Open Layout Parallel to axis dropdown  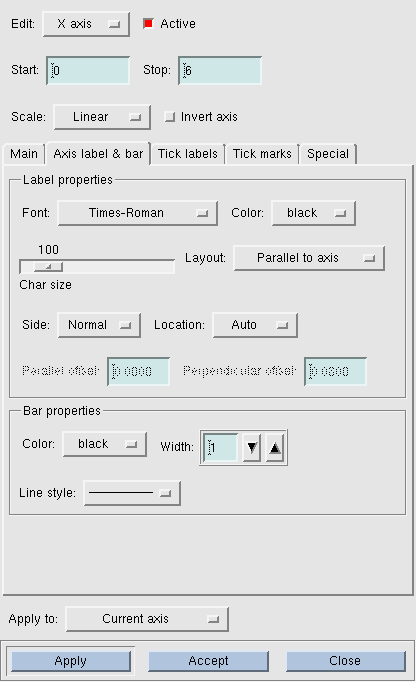pos(309,258)
